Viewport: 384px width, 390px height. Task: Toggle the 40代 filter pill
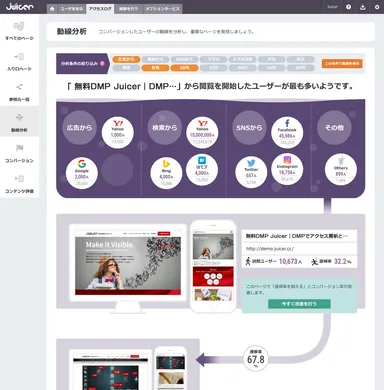pyautogui.click(x=242, y=68)
